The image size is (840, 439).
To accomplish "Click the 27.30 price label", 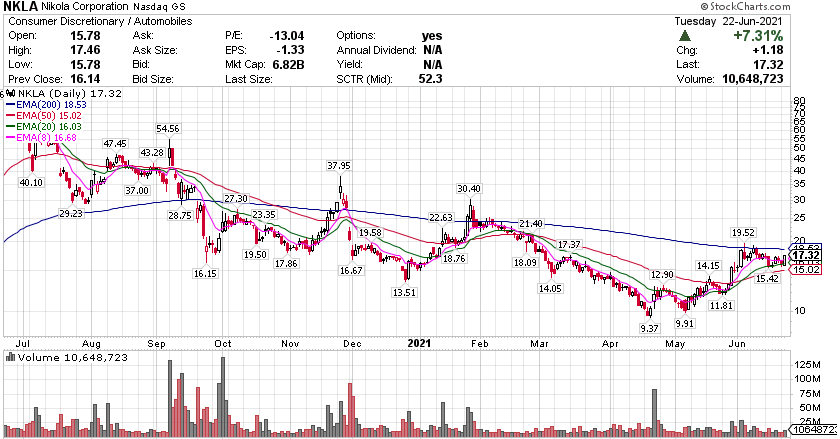I will pos(236,198).
